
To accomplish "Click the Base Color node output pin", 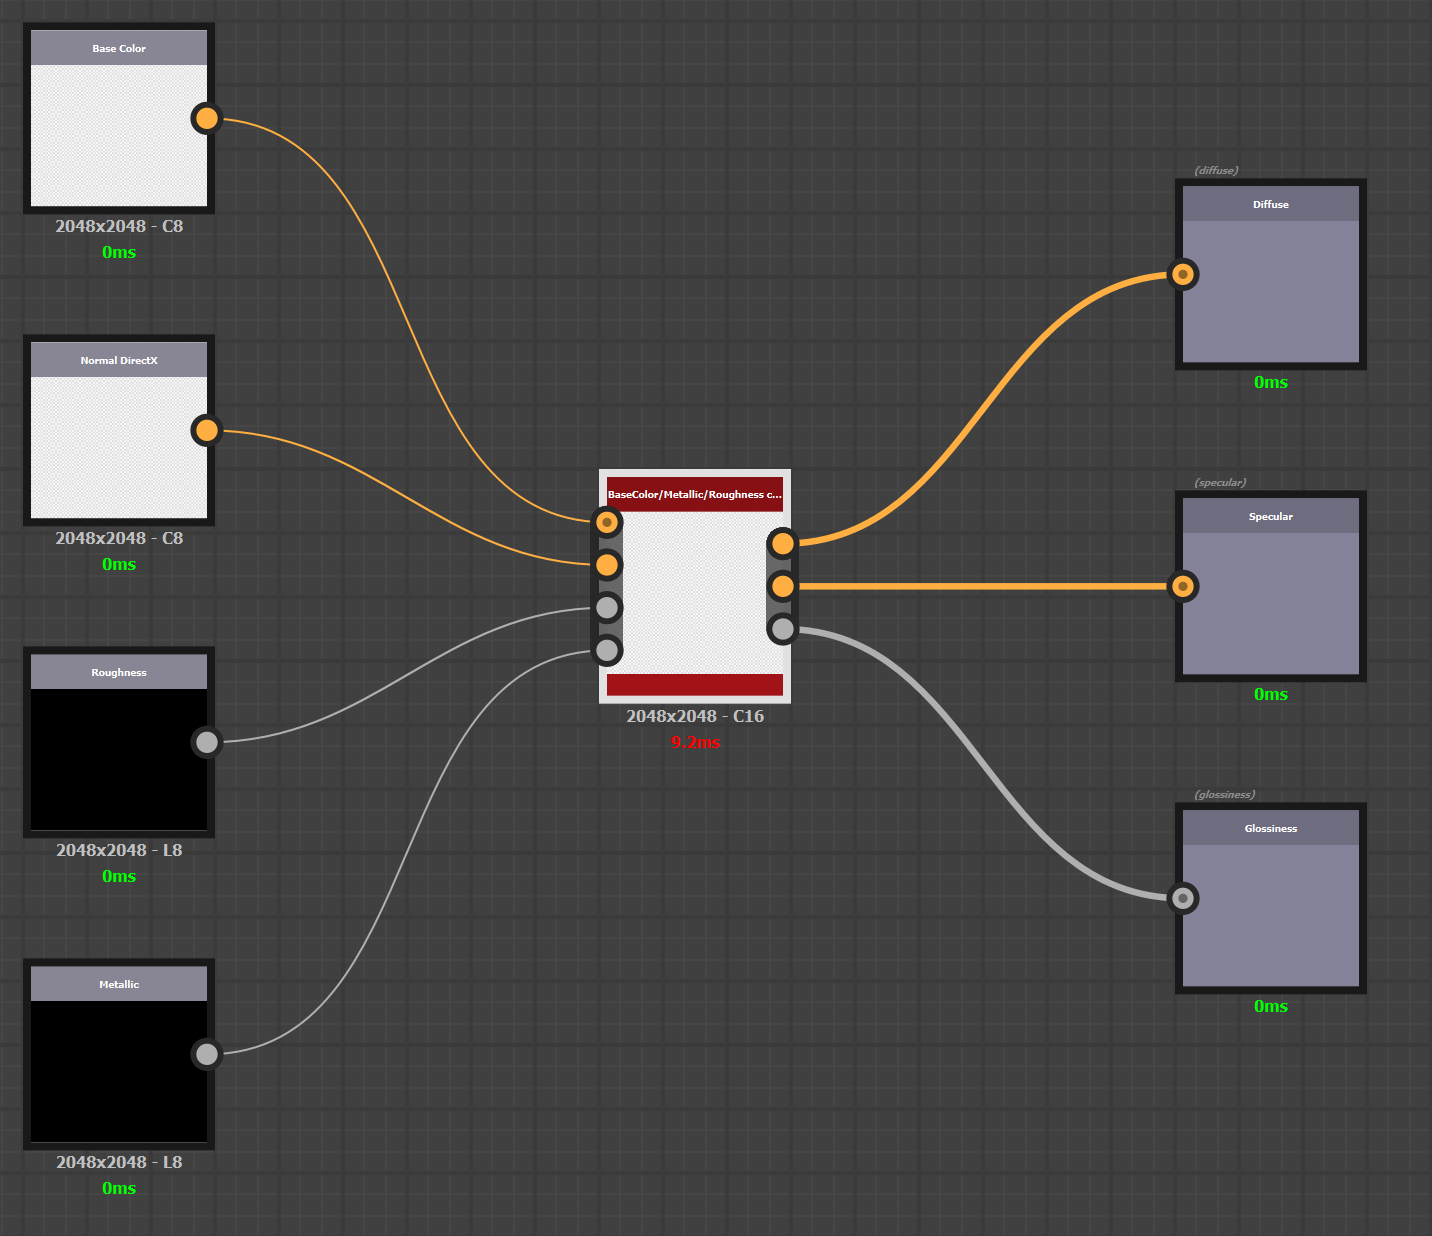I will point(206,118).
